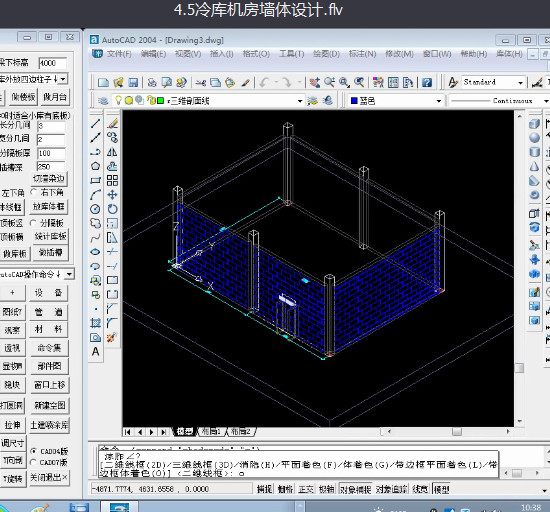The width and height of the screenshot is (550, 512).
Task: Select the Move modify tool
Action: click(x=112, y=195)
